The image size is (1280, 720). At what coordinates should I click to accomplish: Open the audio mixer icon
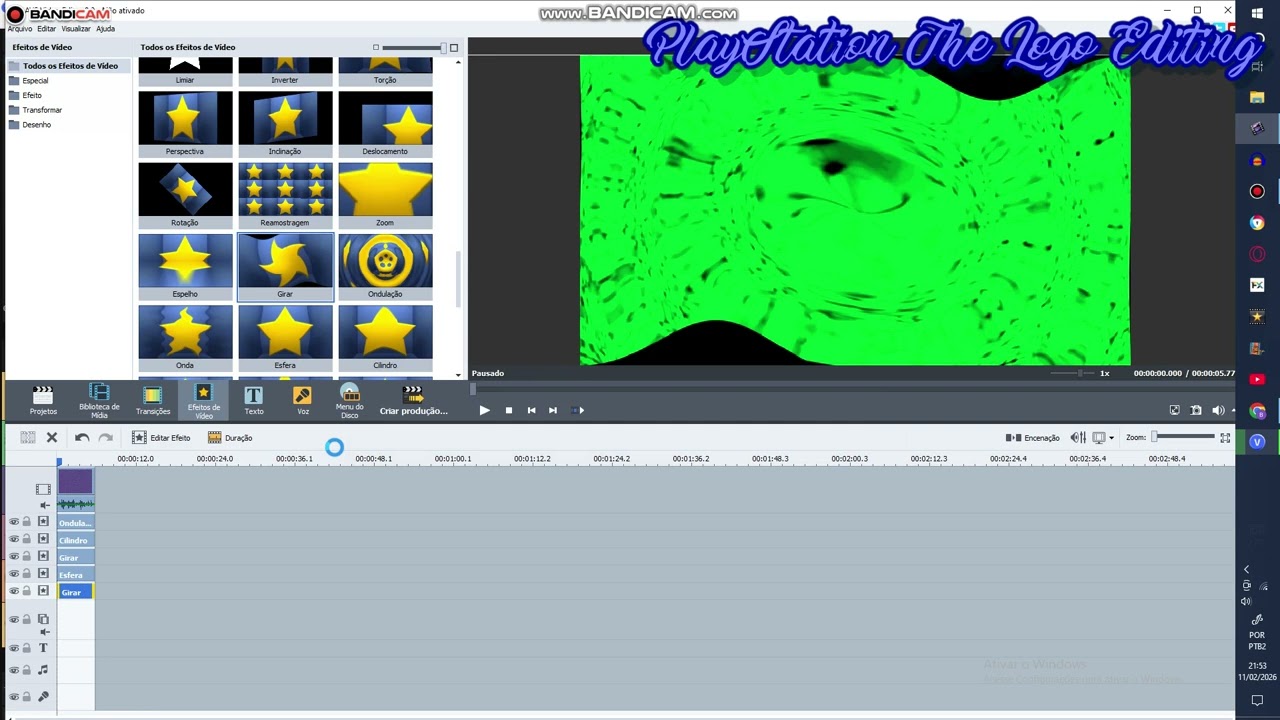coord(1078,438)
